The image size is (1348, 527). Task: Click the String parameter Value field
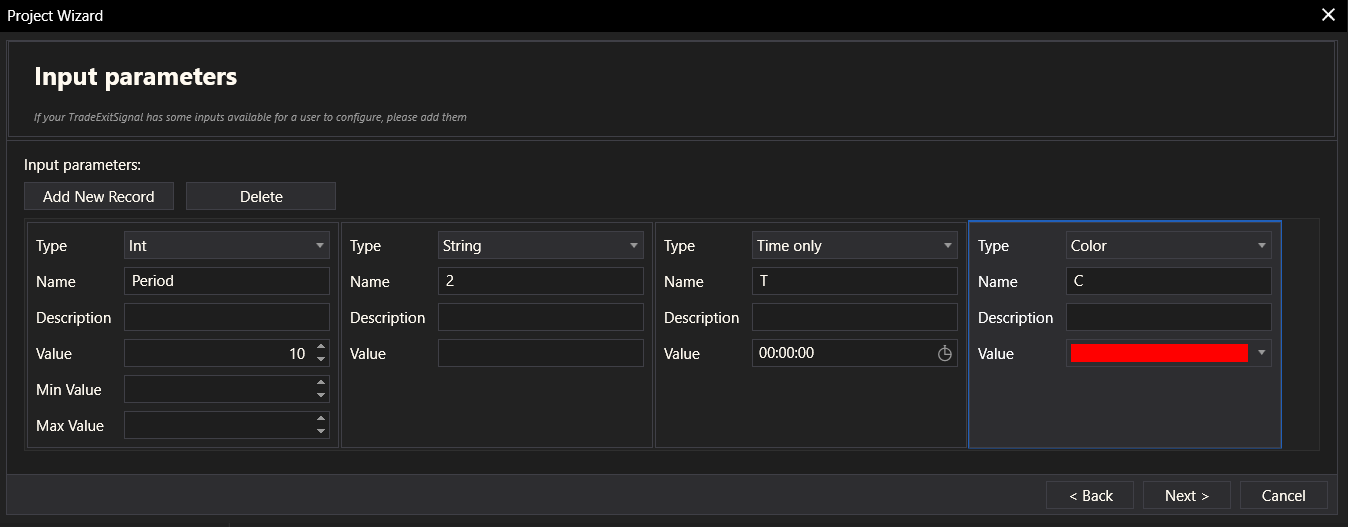pos(540,353)
